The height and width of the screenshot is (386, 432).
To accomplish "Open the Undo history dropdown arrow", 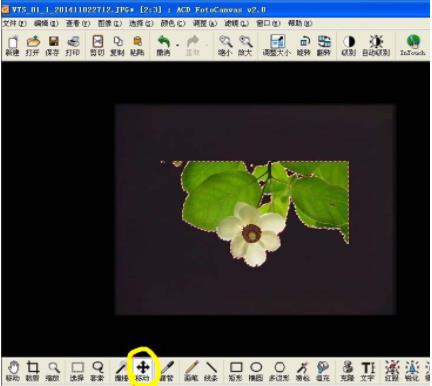I will click(x=178, y=45).
